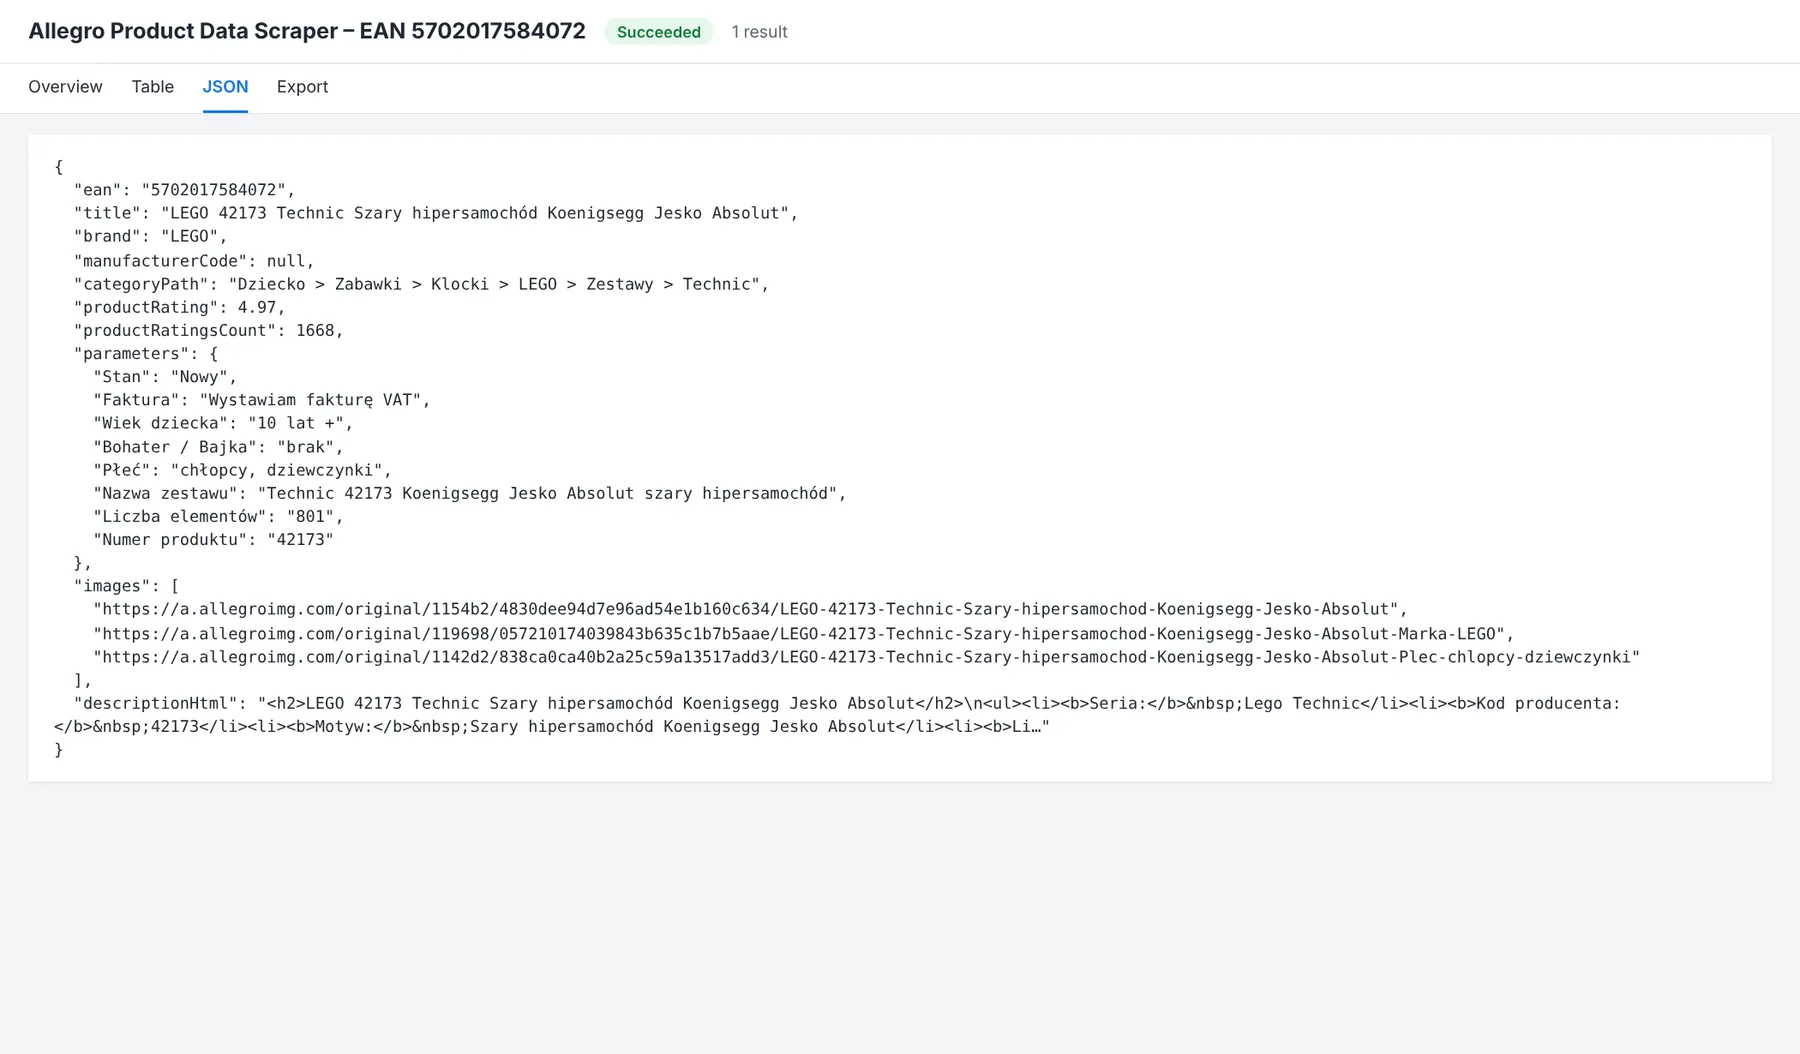
Task: Open the Overview tab
Action: 65,87
